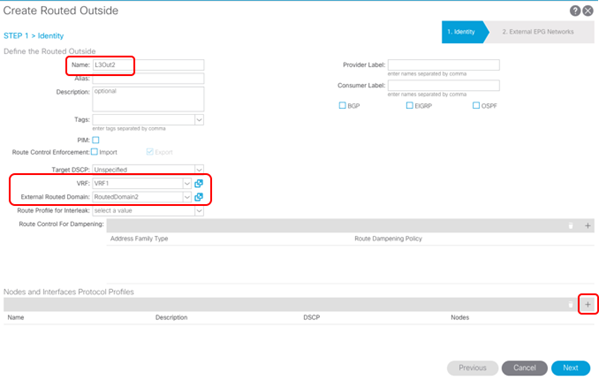Close the Create Routed Outside dialog

pos(588,11)
